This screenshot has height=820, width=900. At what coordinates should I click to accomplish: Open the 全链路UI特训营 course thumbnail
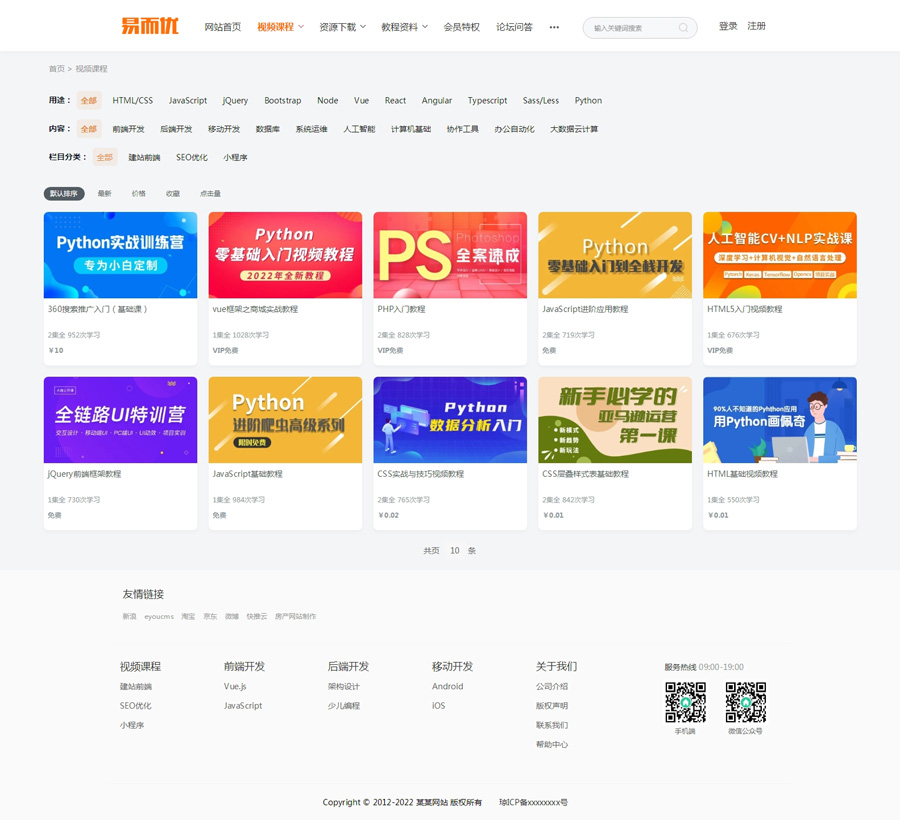120,419
